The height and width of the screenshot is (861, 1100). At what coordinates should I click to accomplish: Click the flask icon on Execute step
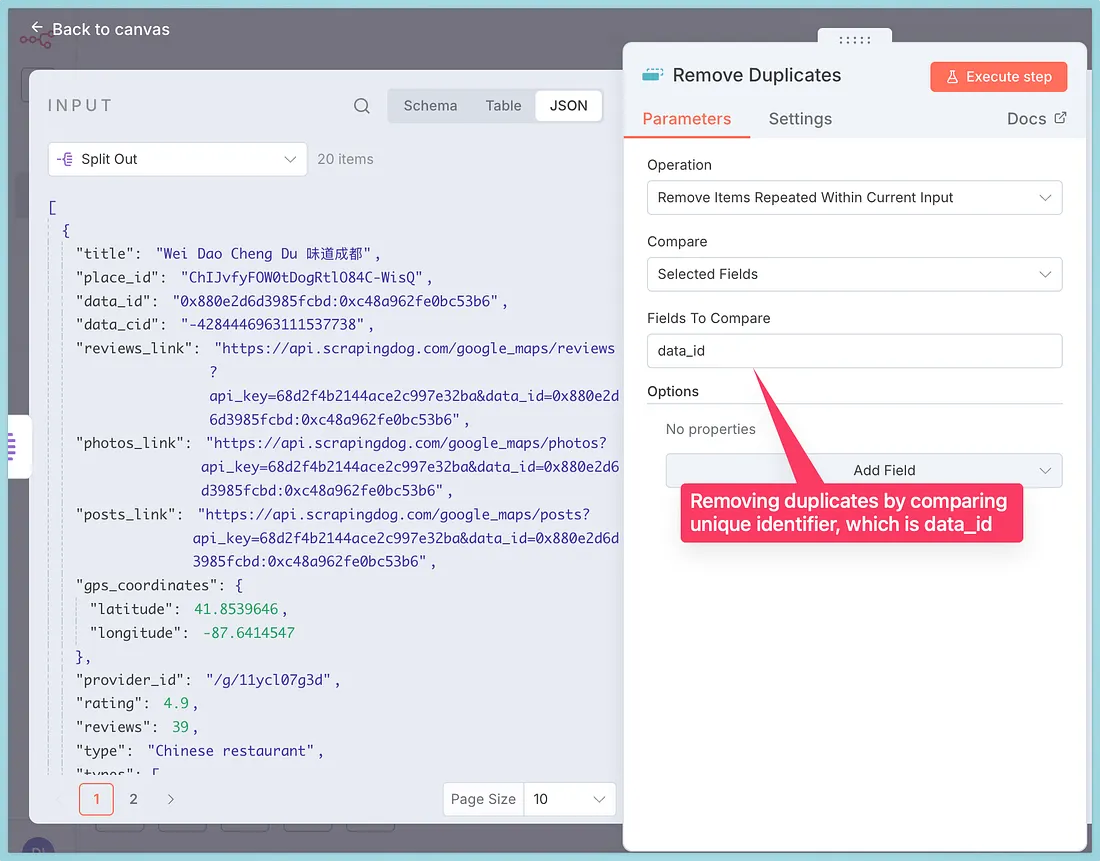952,77
